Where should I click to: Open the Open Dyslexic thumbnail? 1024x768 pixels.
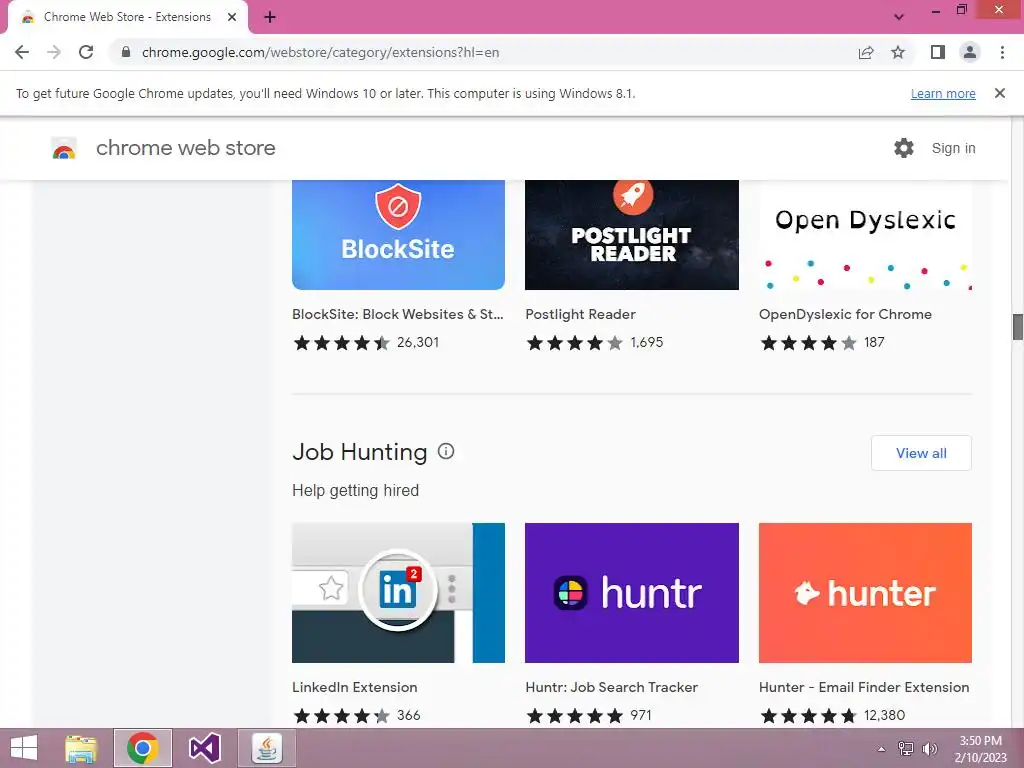click(x=865, y=235)
